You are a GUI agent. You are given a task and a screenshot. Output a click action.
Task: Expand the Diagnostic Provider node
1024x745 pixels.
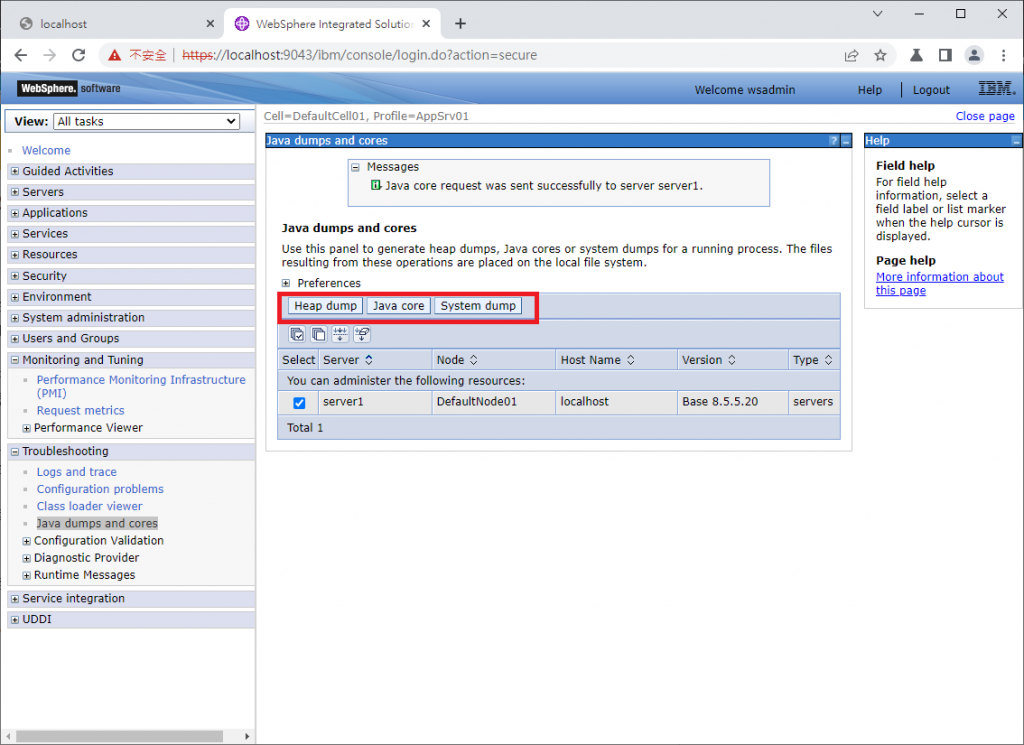(x=27, y=558)
